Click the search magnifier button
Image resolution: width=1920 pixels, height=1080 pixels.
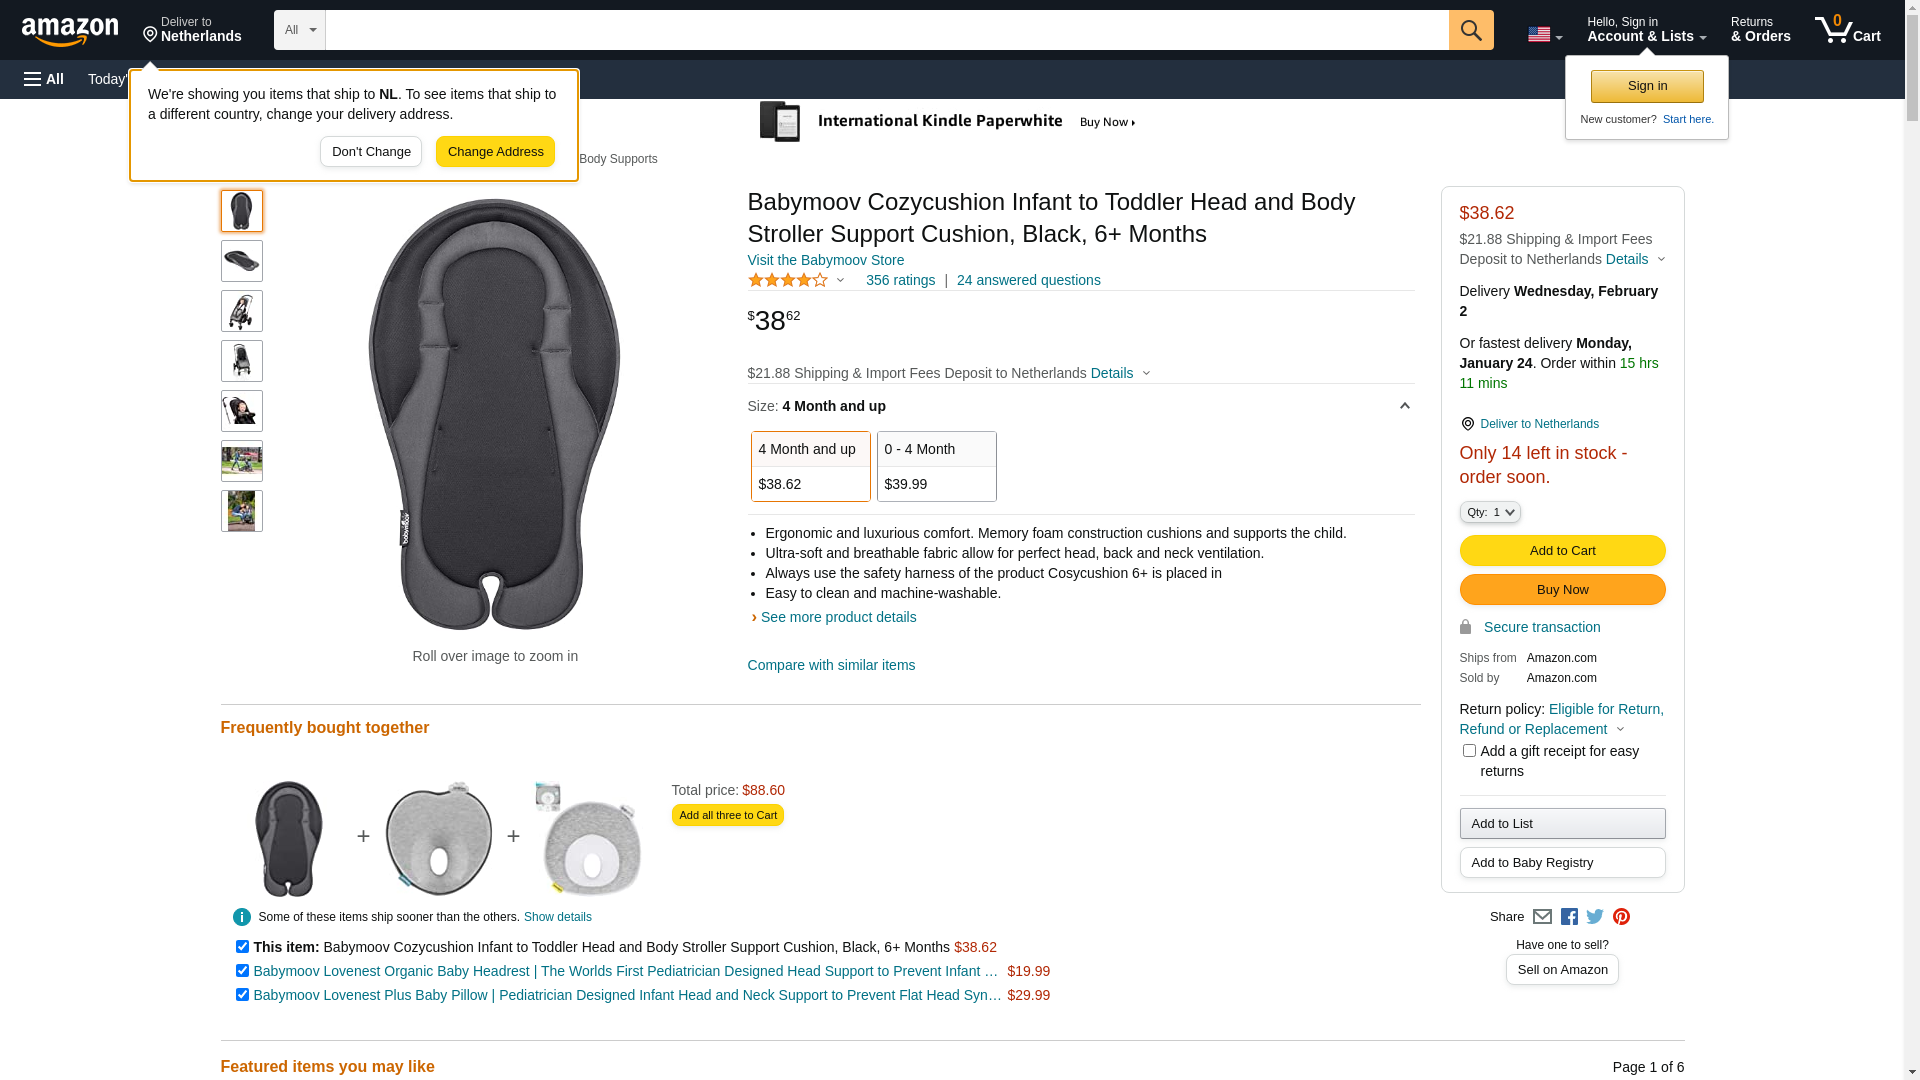pyautogui.click(x=1471, y=30)
